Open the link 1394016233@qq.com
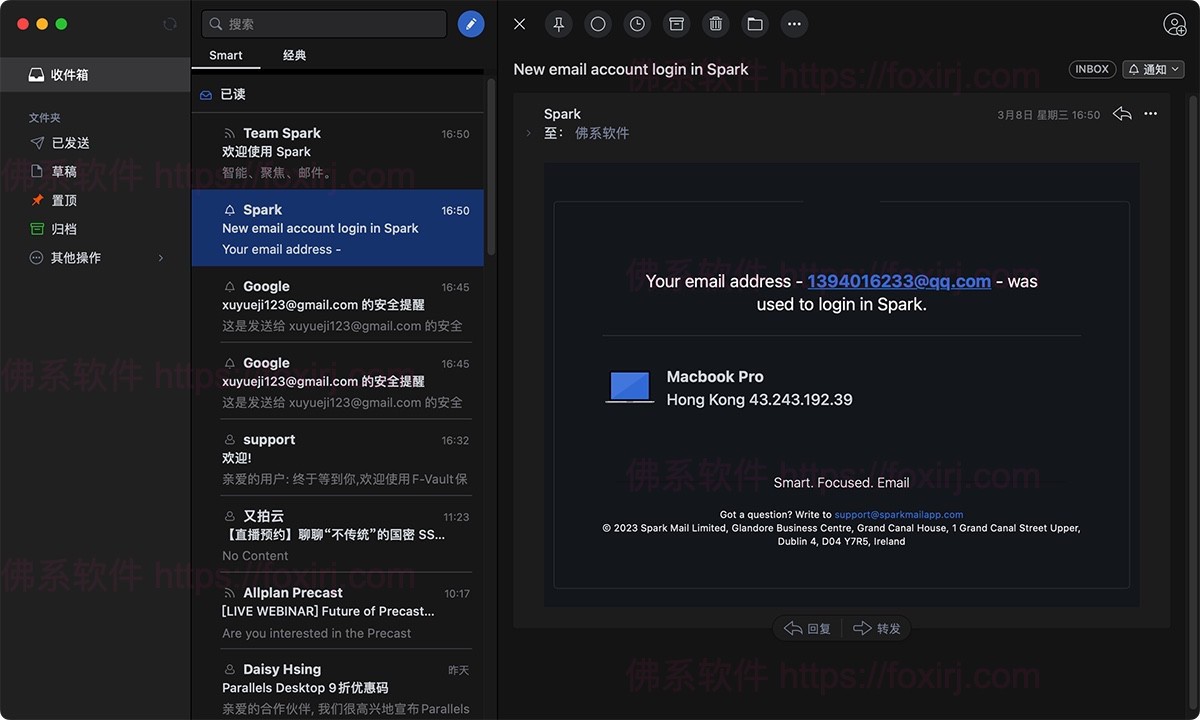This screenshot has width=1200, height=720. (897, 281)
